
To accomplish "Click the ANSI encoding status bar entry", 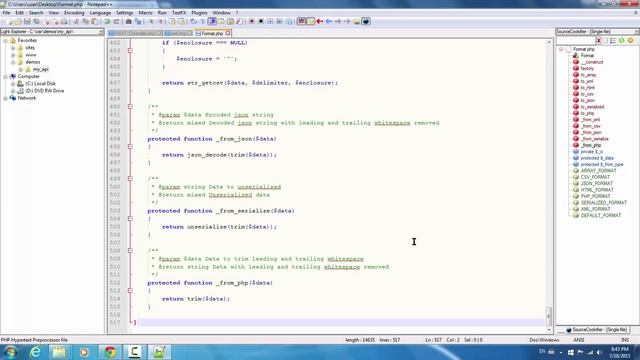I will coord(579,340).
